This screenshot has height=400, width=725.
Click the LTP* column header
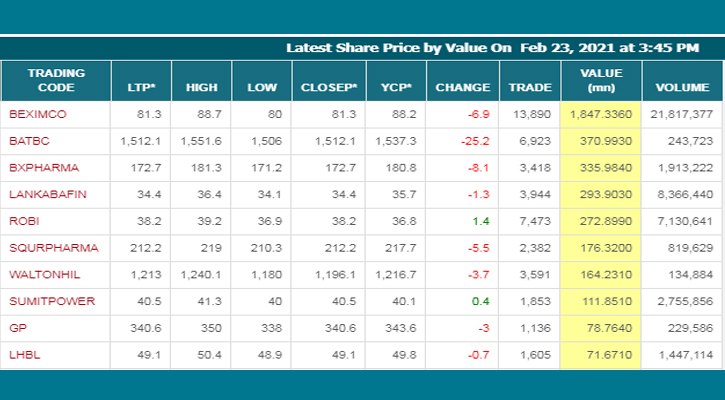(140, 87)
